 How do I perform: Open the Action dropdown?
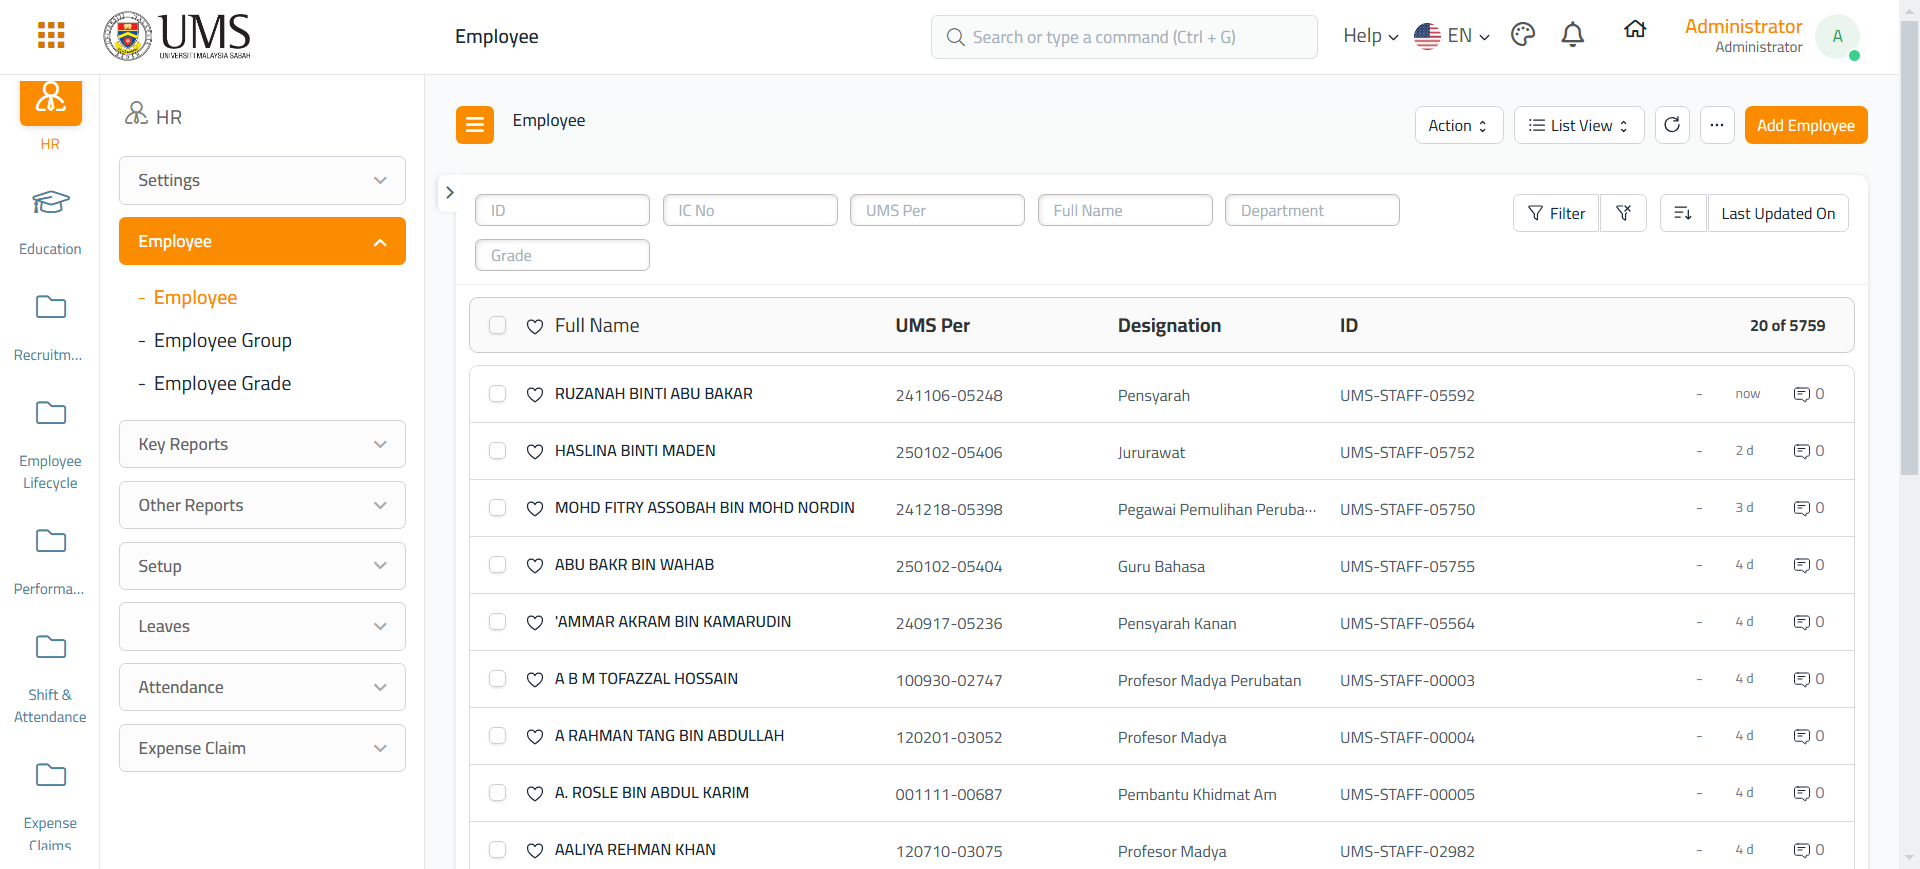pyautogui.click(x=1459, y=125)
